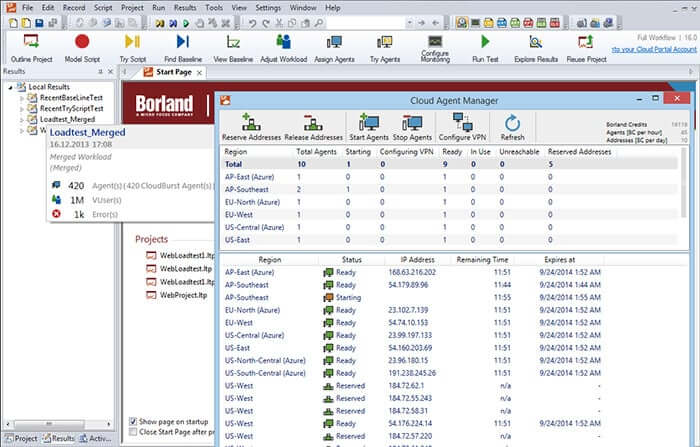
Task: Click the Try Script icon
Action: 133,42
